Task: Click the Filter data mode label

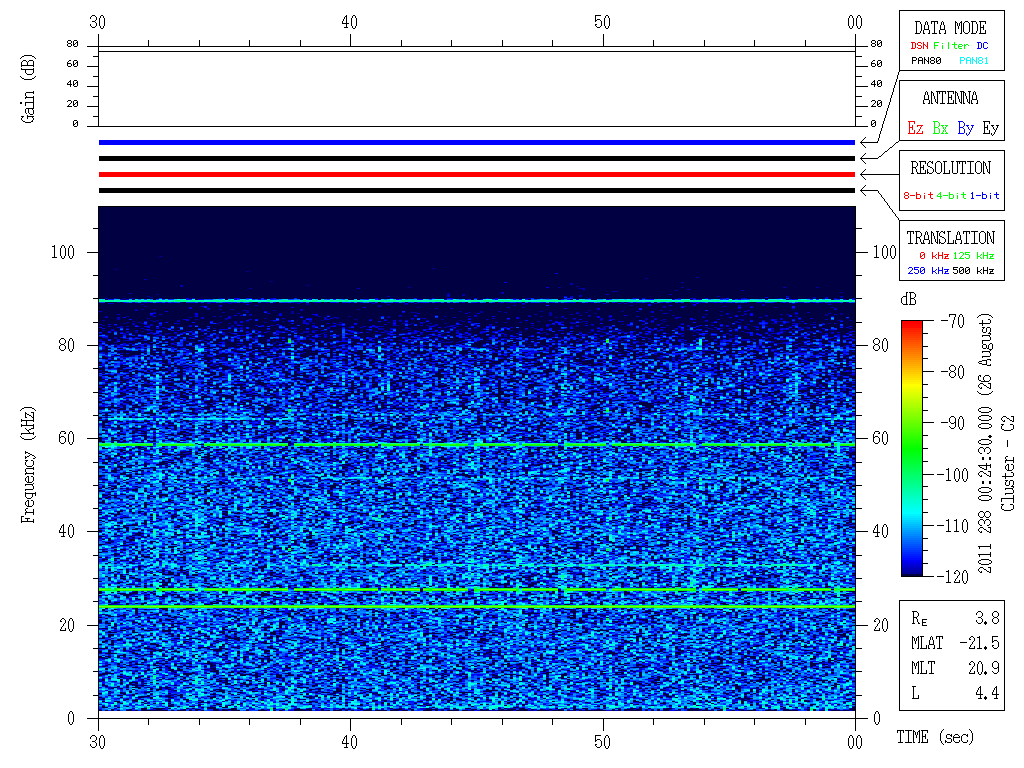Action: click(950, 46)
